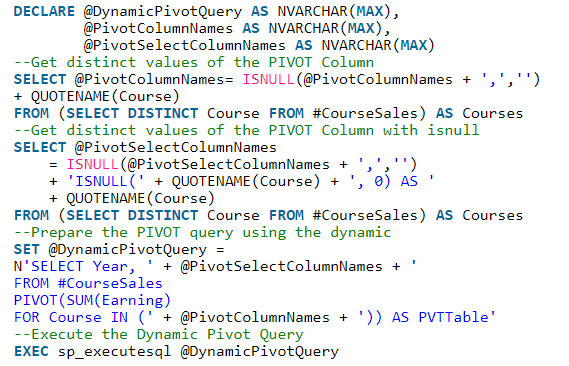Image resolution: width=569 pixels, height=366 pixels.
Task: Click the first pink ISNULL function
Action: tap(269, 79)
